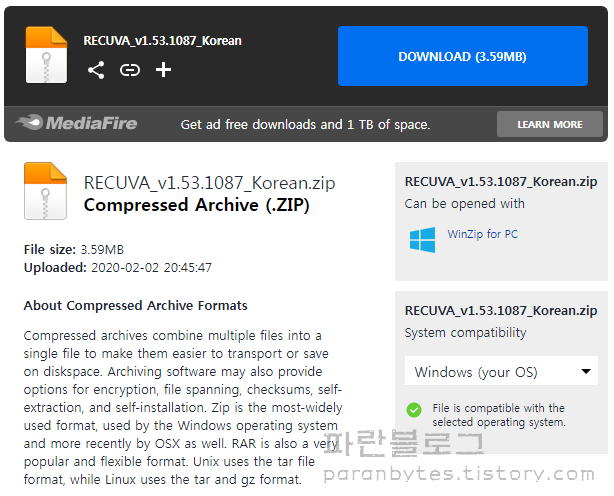
Task: Click the Windows logo icon next to WinZip
Action: click(x=422, y=240)
